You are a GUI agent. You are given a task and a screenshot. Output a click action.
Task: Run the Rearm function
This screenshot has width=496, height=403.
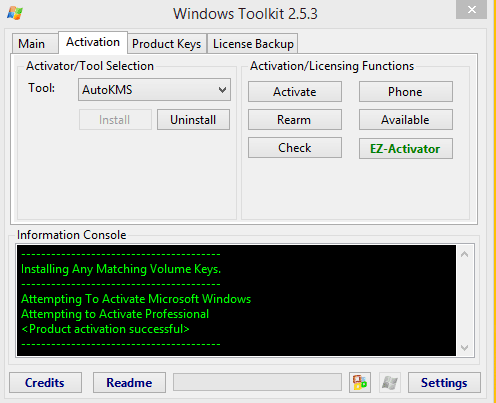(295, 120)
